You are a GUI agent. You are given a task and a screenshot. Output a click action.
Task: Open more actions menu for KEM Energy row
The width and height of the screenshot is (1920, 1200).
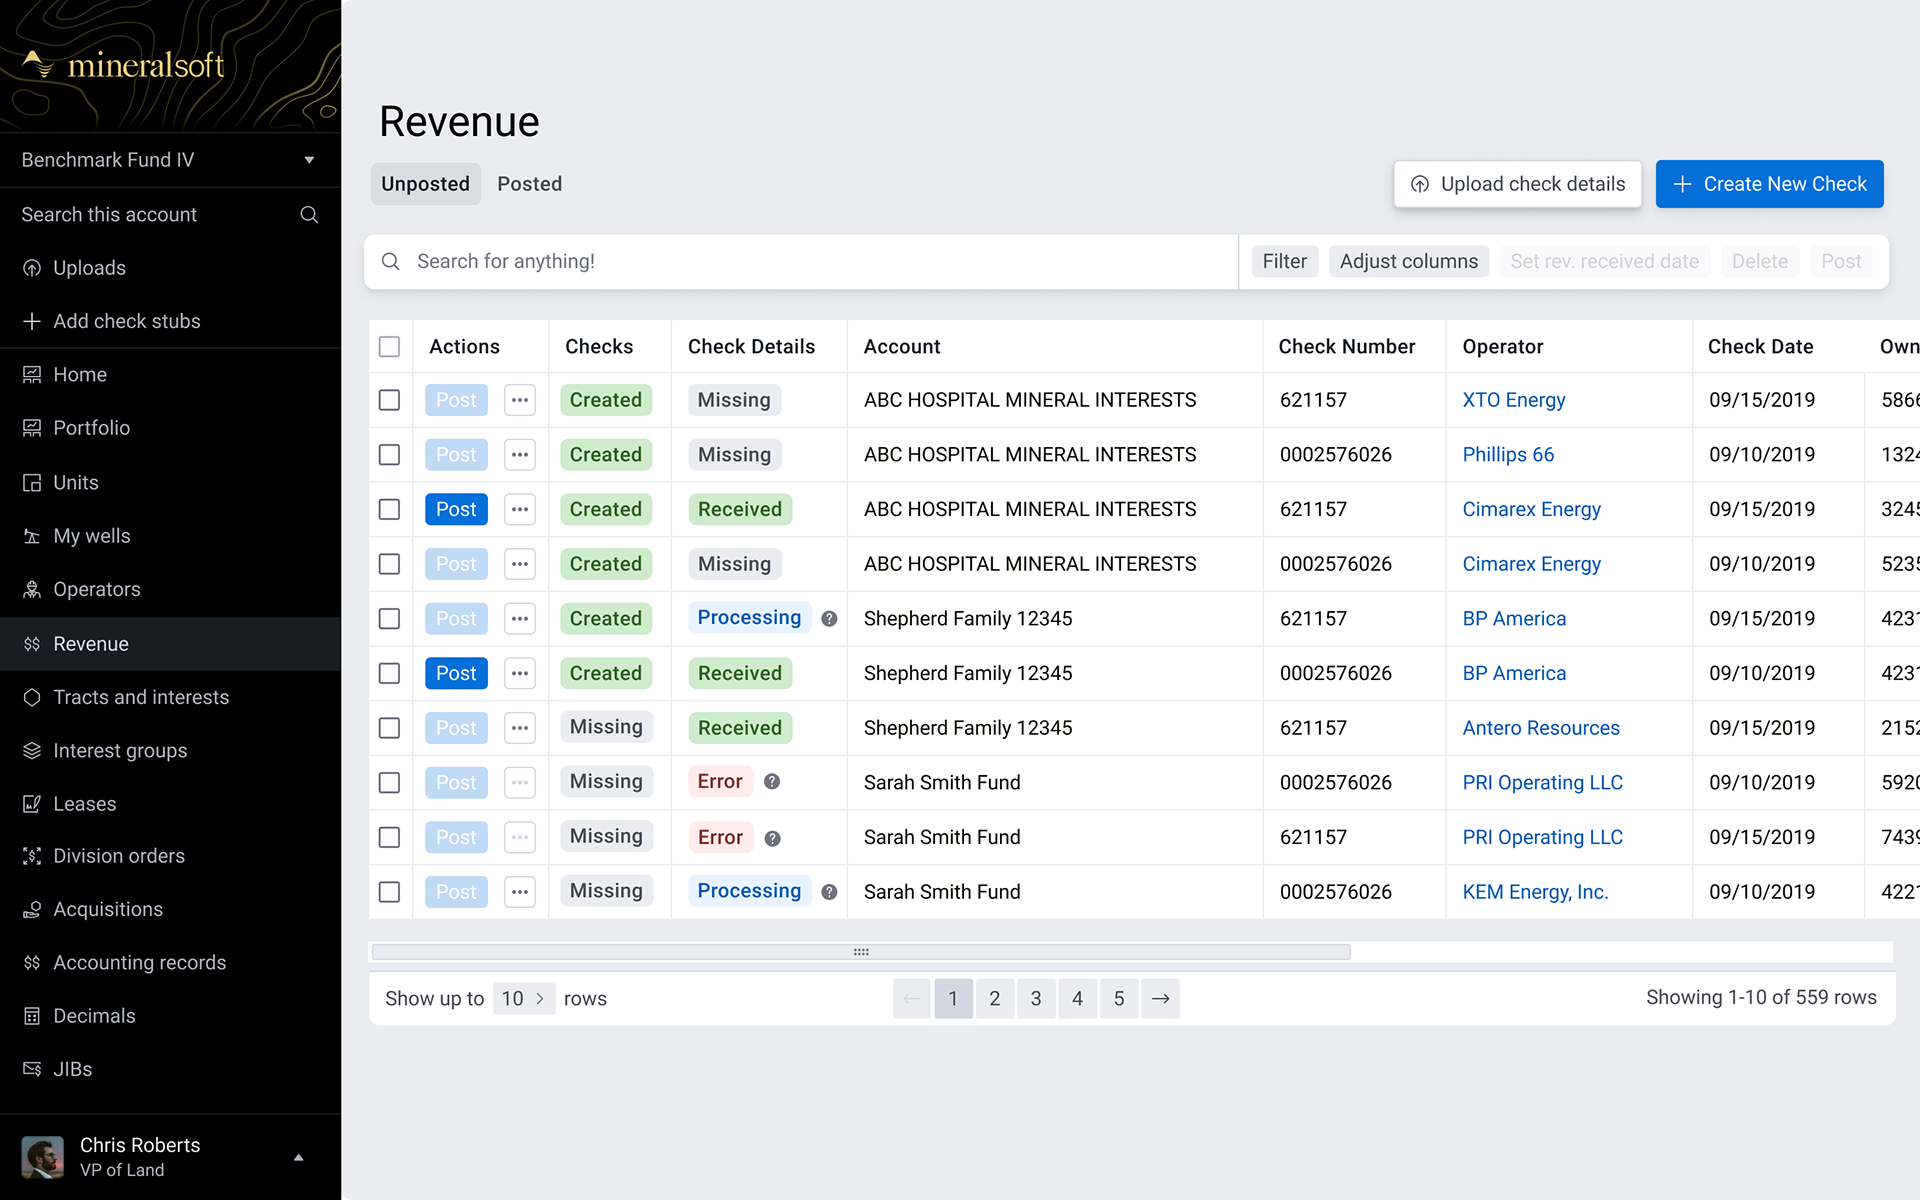[520, 892]
